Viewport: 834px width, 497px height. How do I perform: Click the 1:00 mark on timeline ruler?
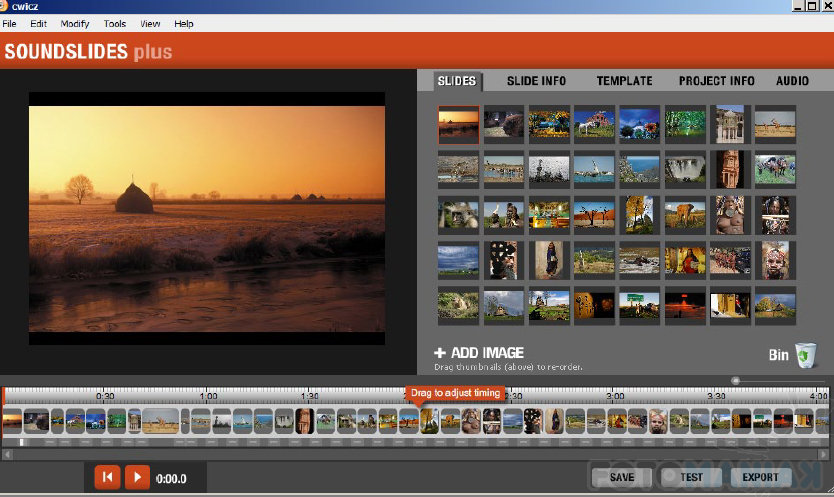coord(208,396)
